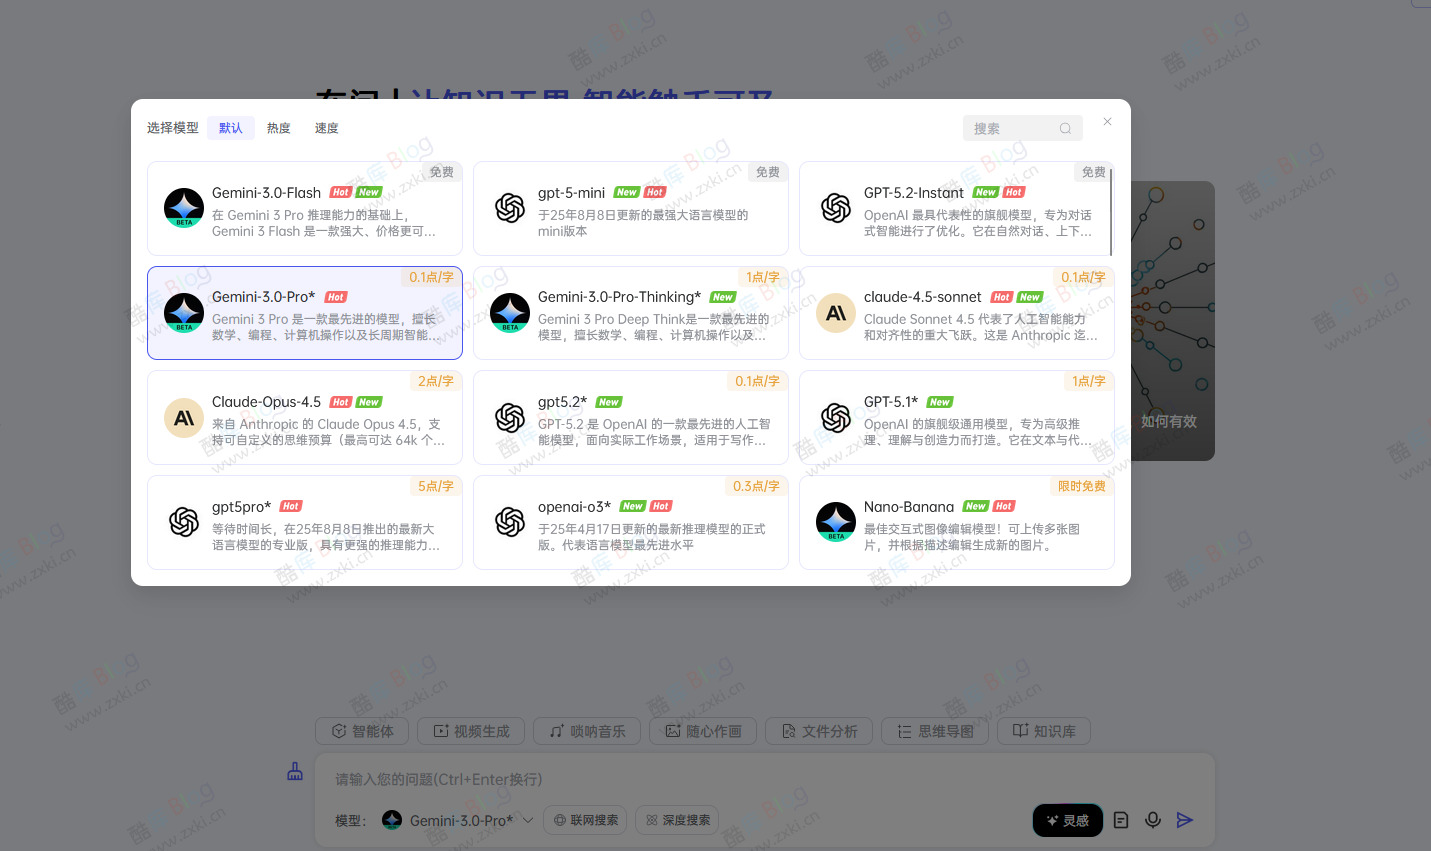Select the 思维导图 mind map feature
The width and height of the screenshot is (1431, 851).
point(934,731)
